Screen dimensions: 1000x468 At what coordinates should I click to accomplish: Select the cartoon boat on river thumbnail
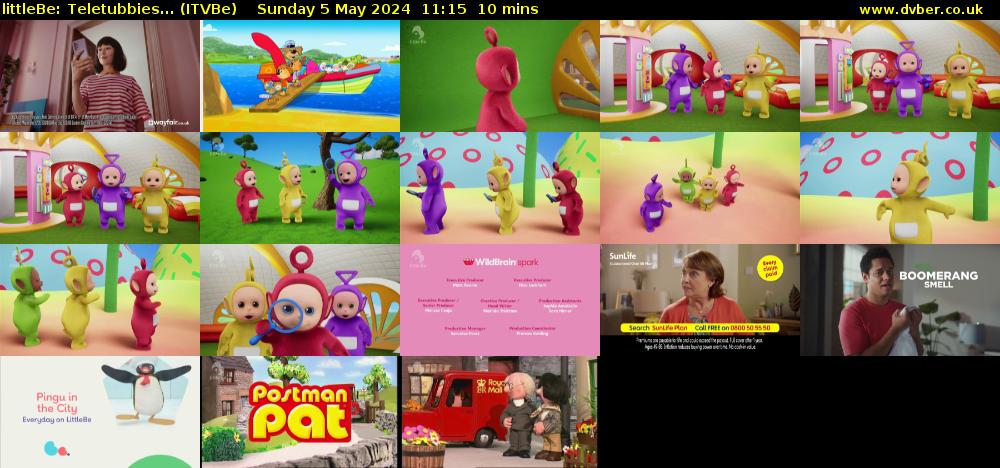(300, 76)
